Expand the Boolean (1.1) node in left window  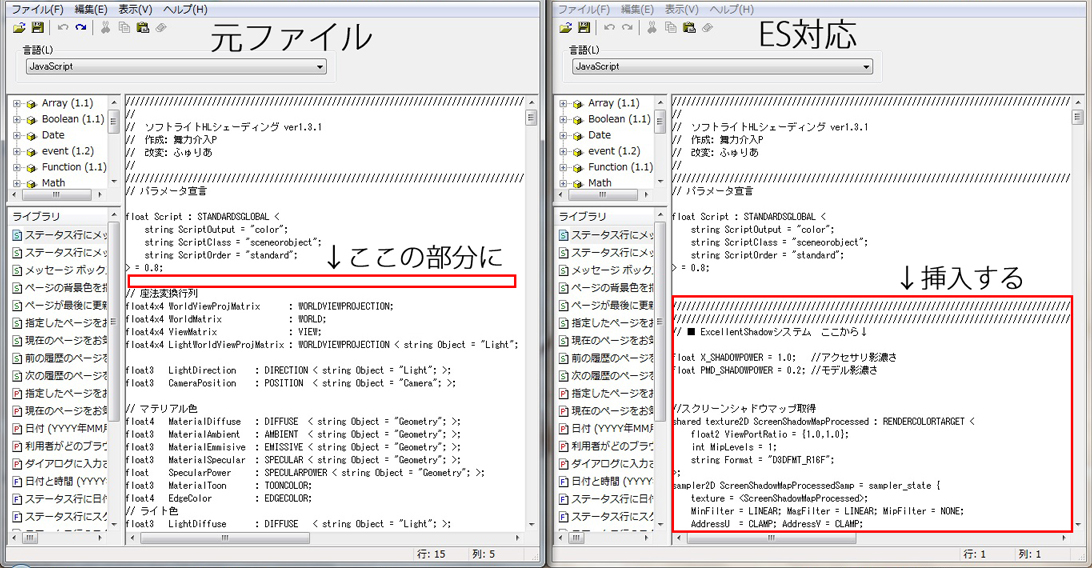pyautogui.click(x=17, y=120)
